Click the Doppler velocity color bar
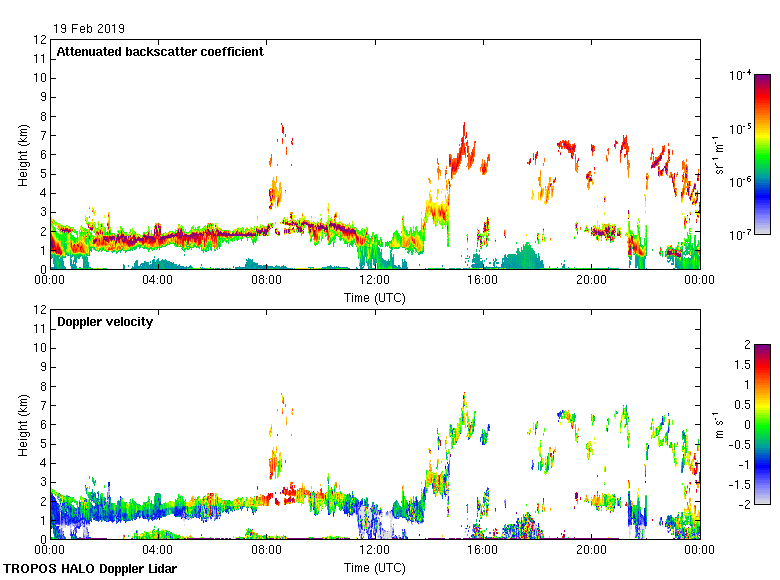Viewport: 780px width, 580px height. [762, 424]
